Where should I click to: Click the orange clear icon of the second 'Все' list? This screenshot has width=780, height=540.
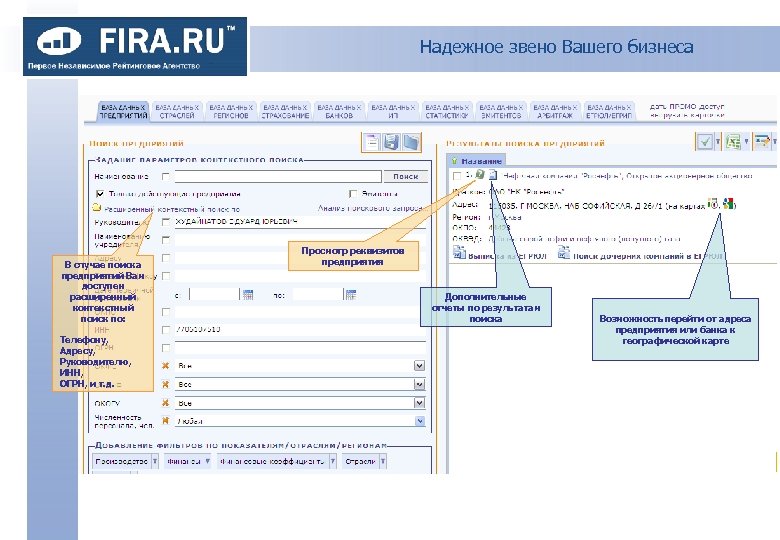click(x=166, y=384)
